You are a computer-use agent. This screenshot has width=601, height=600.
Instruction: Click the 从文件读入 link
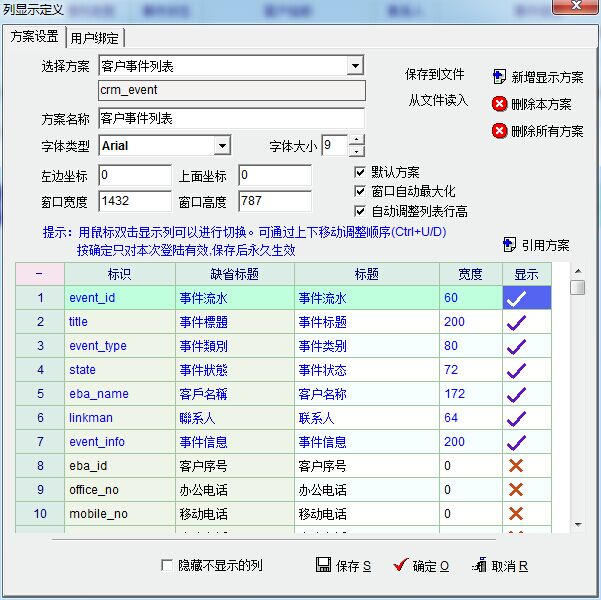click(x=437, y=100)
